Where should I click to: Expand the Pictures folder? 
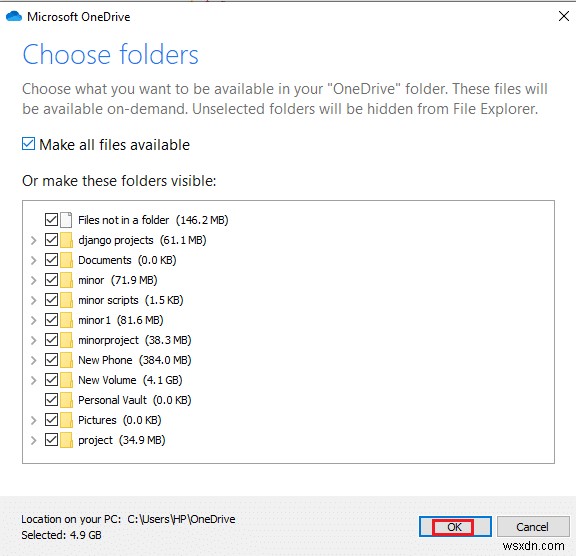33,420
